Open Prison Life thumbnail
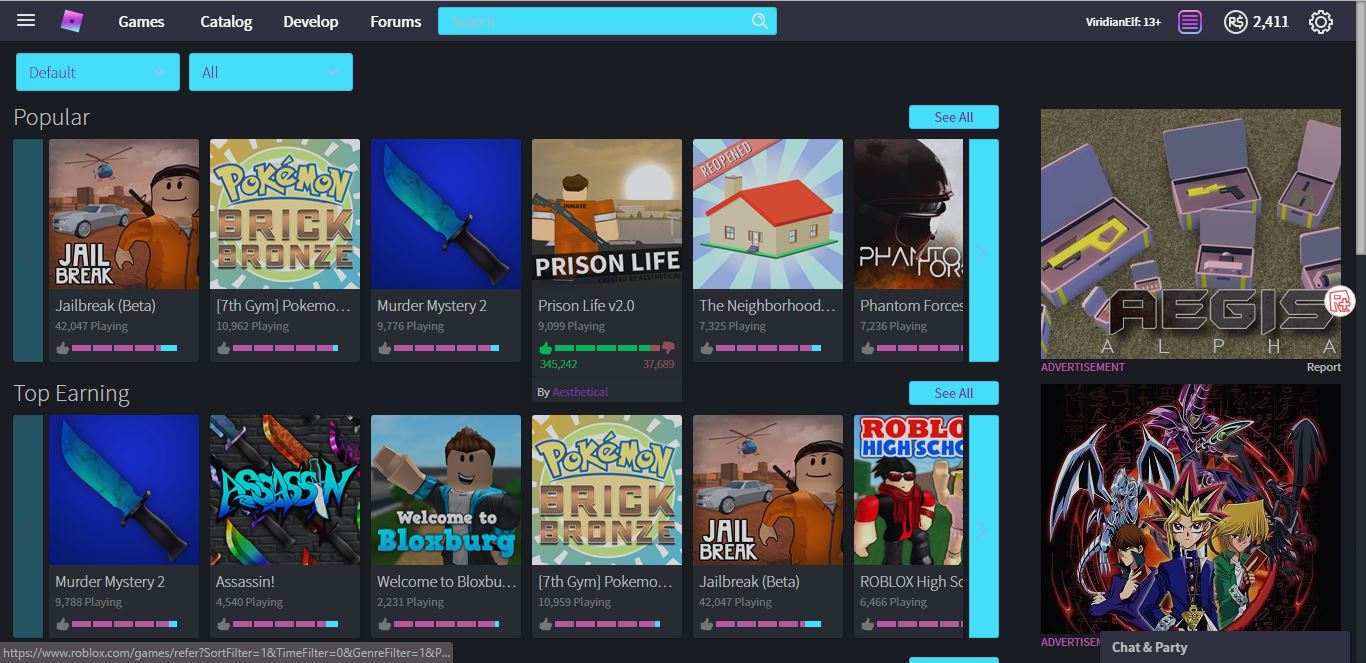 (607, 214)
